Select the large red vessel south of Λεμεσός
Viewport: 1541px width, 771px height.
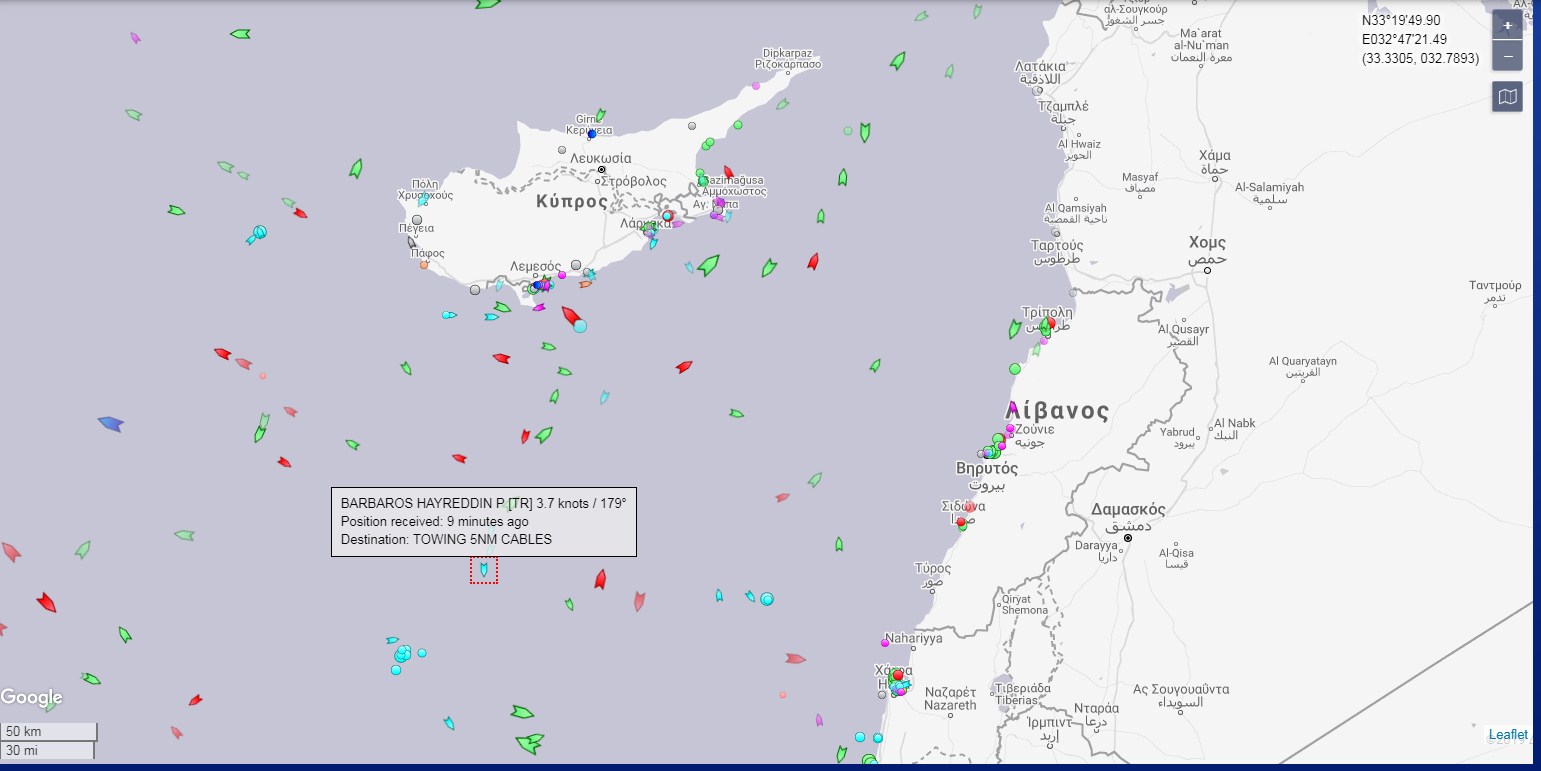(571, 318)
